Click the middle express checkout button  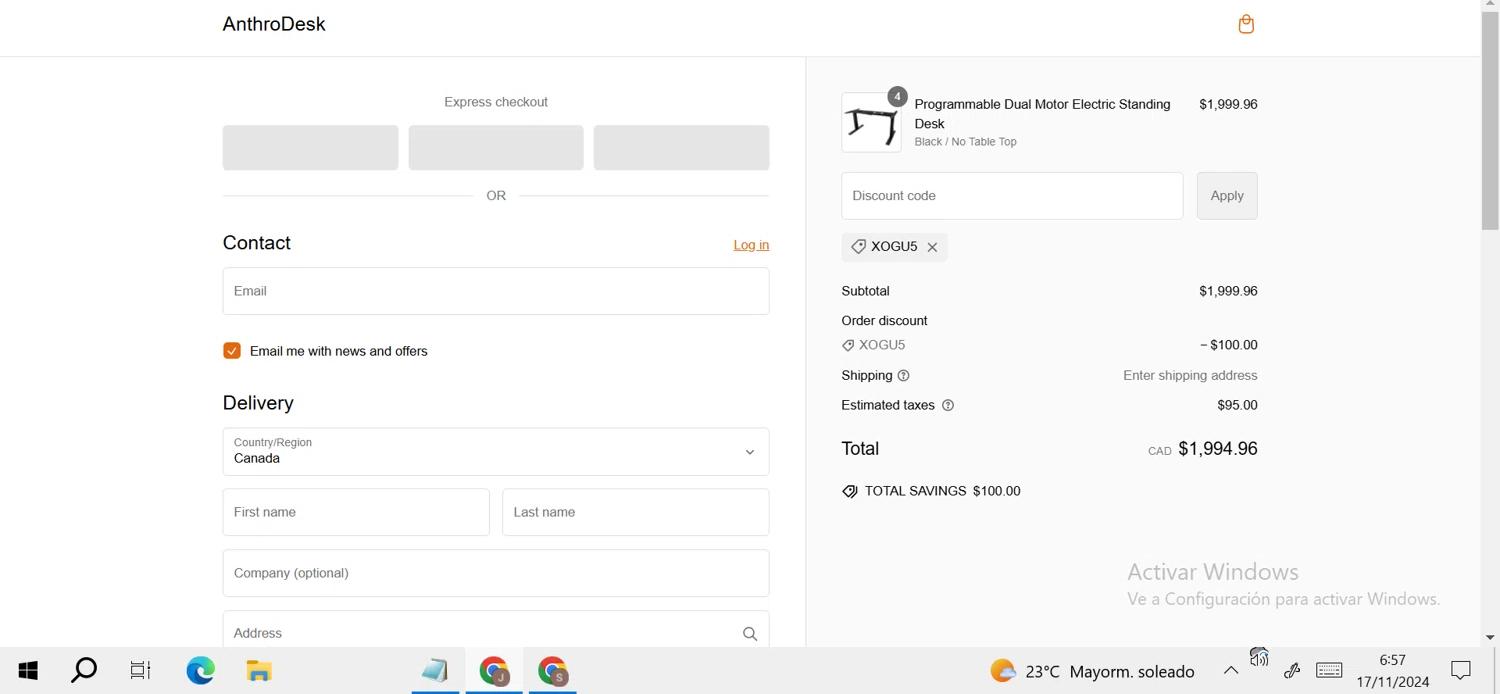[496, 147]
